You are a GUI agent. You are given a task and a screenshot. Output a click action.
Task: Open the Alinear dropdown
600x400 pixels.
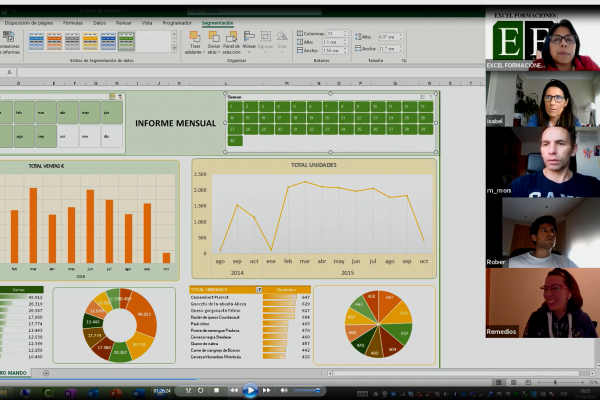248,39
